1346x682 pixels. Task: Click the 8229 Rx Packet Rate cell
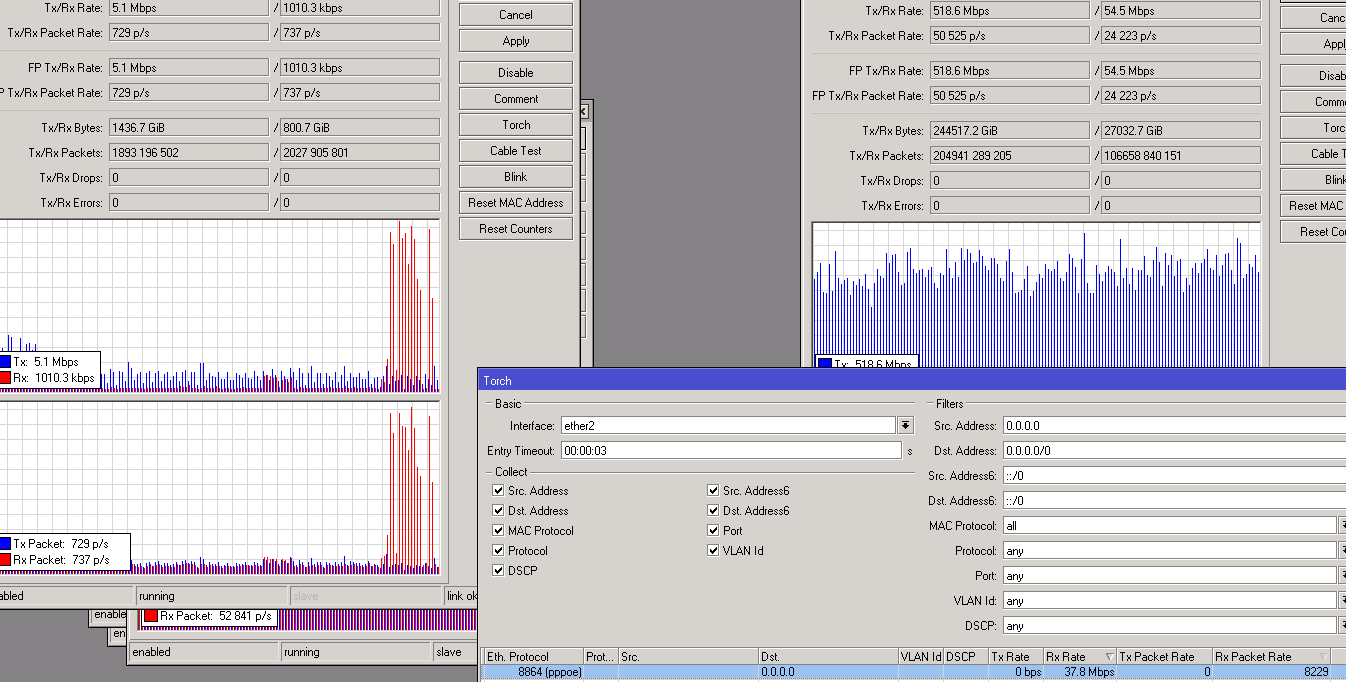click(x=1272, y=672)
